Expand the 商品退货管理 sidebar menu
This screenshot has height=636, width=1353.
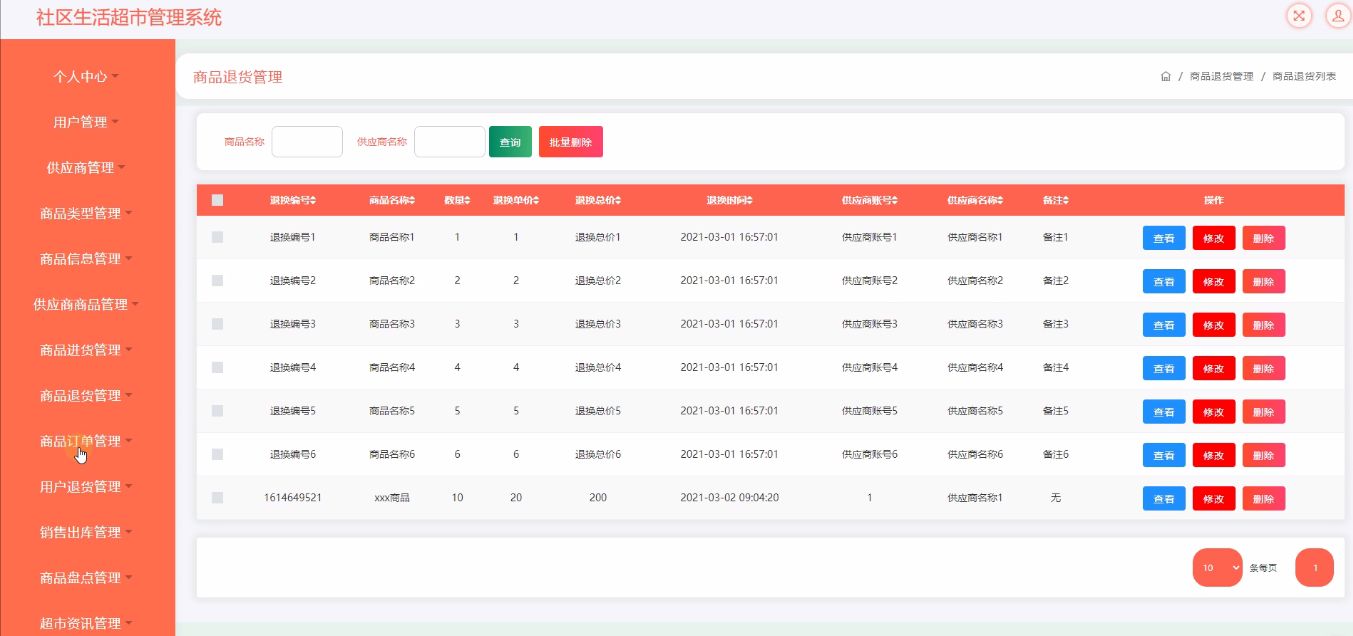pyautogui.click(x=87, y=395)
